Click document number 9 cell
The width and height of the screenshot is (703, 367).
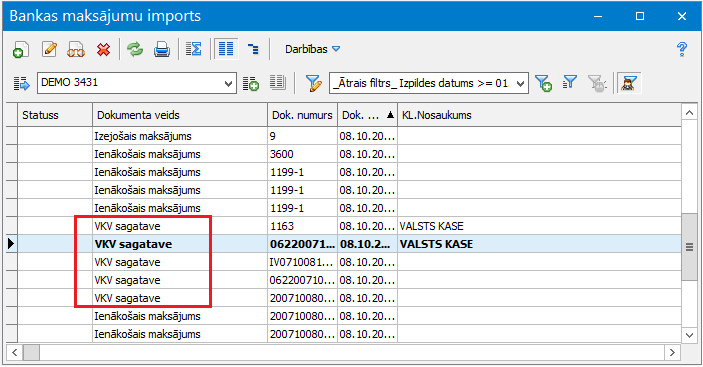(x=303, y=136)
